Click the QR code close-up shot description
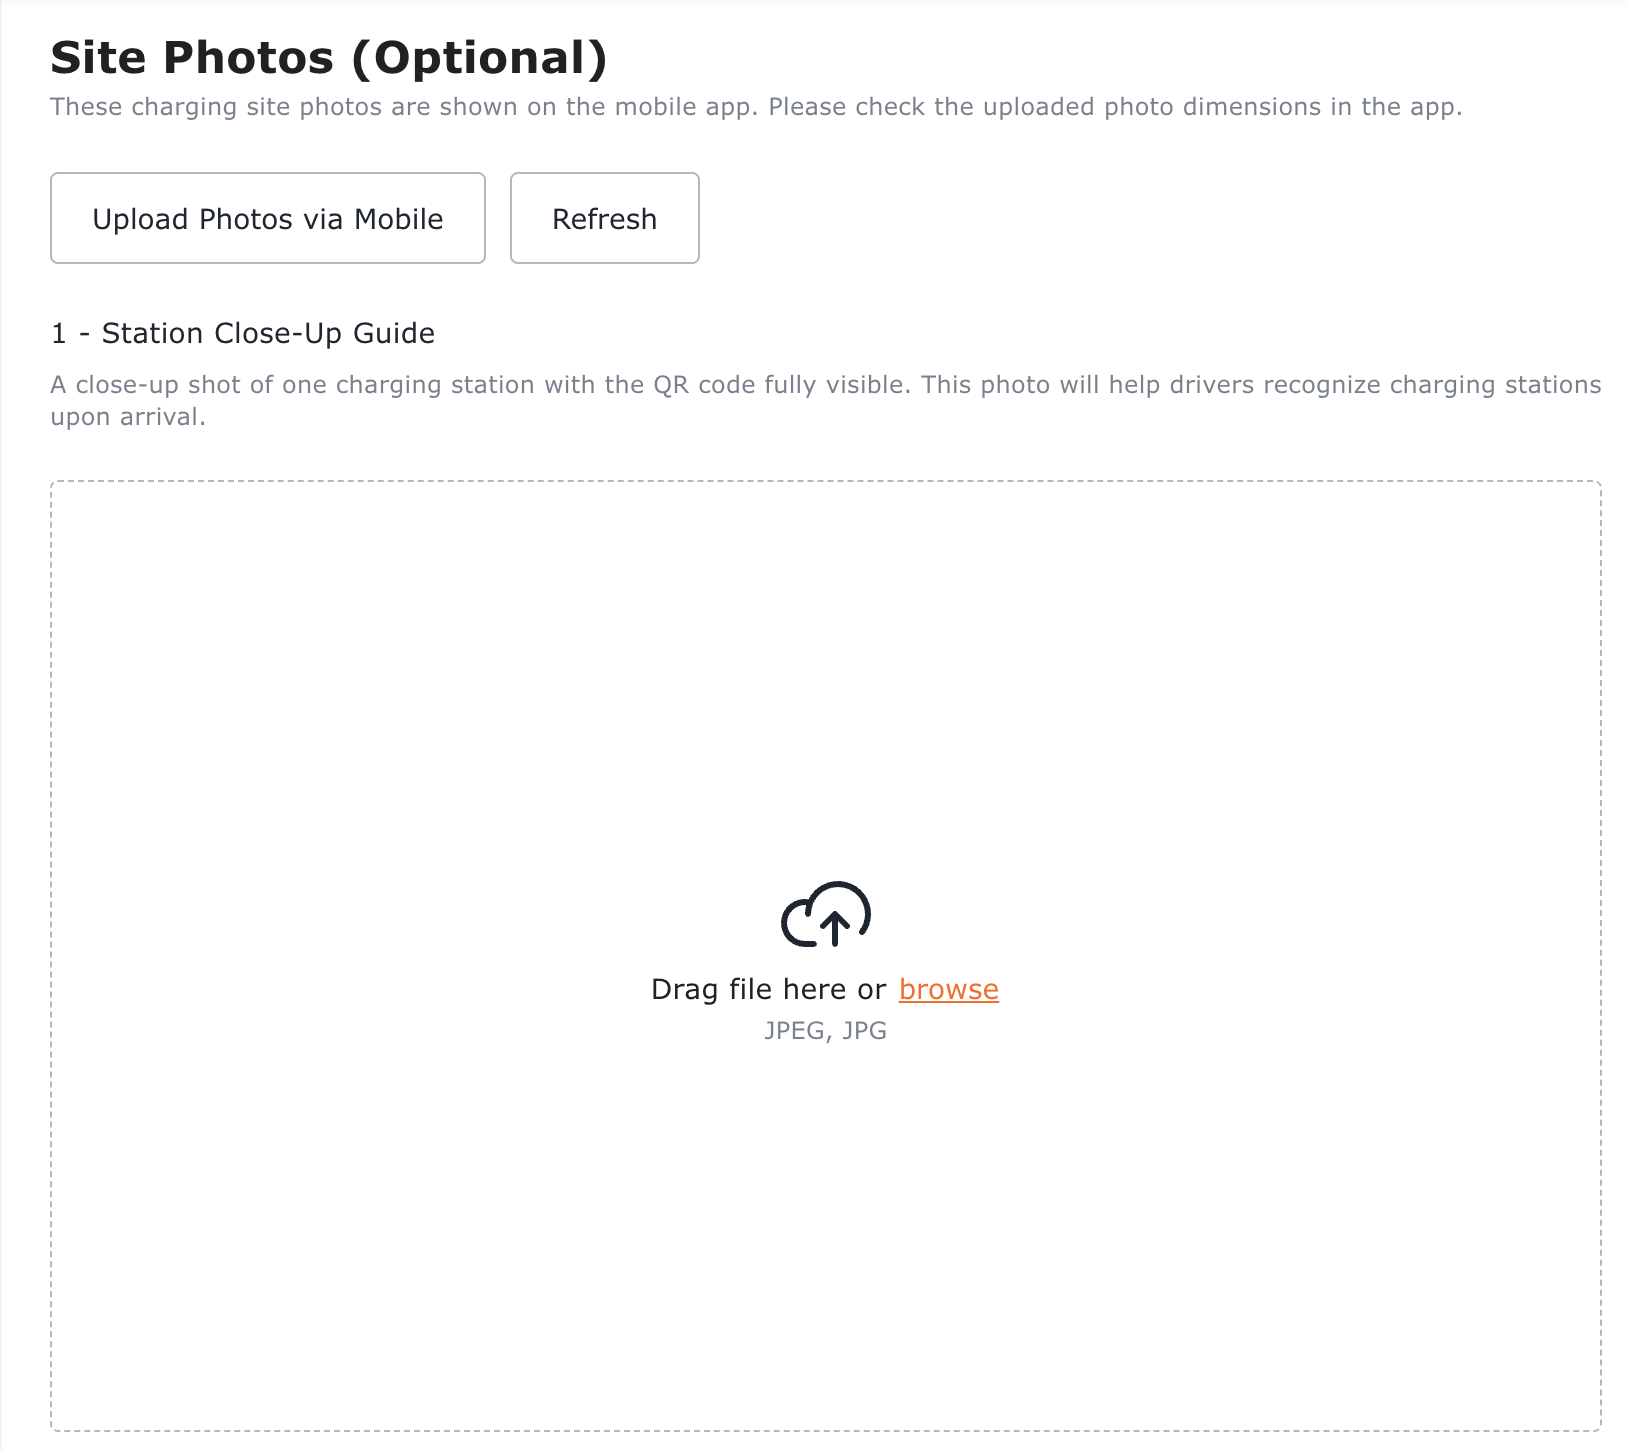Image resolution: width=1626 pixels, height=1450 pixels. (480, 385)
